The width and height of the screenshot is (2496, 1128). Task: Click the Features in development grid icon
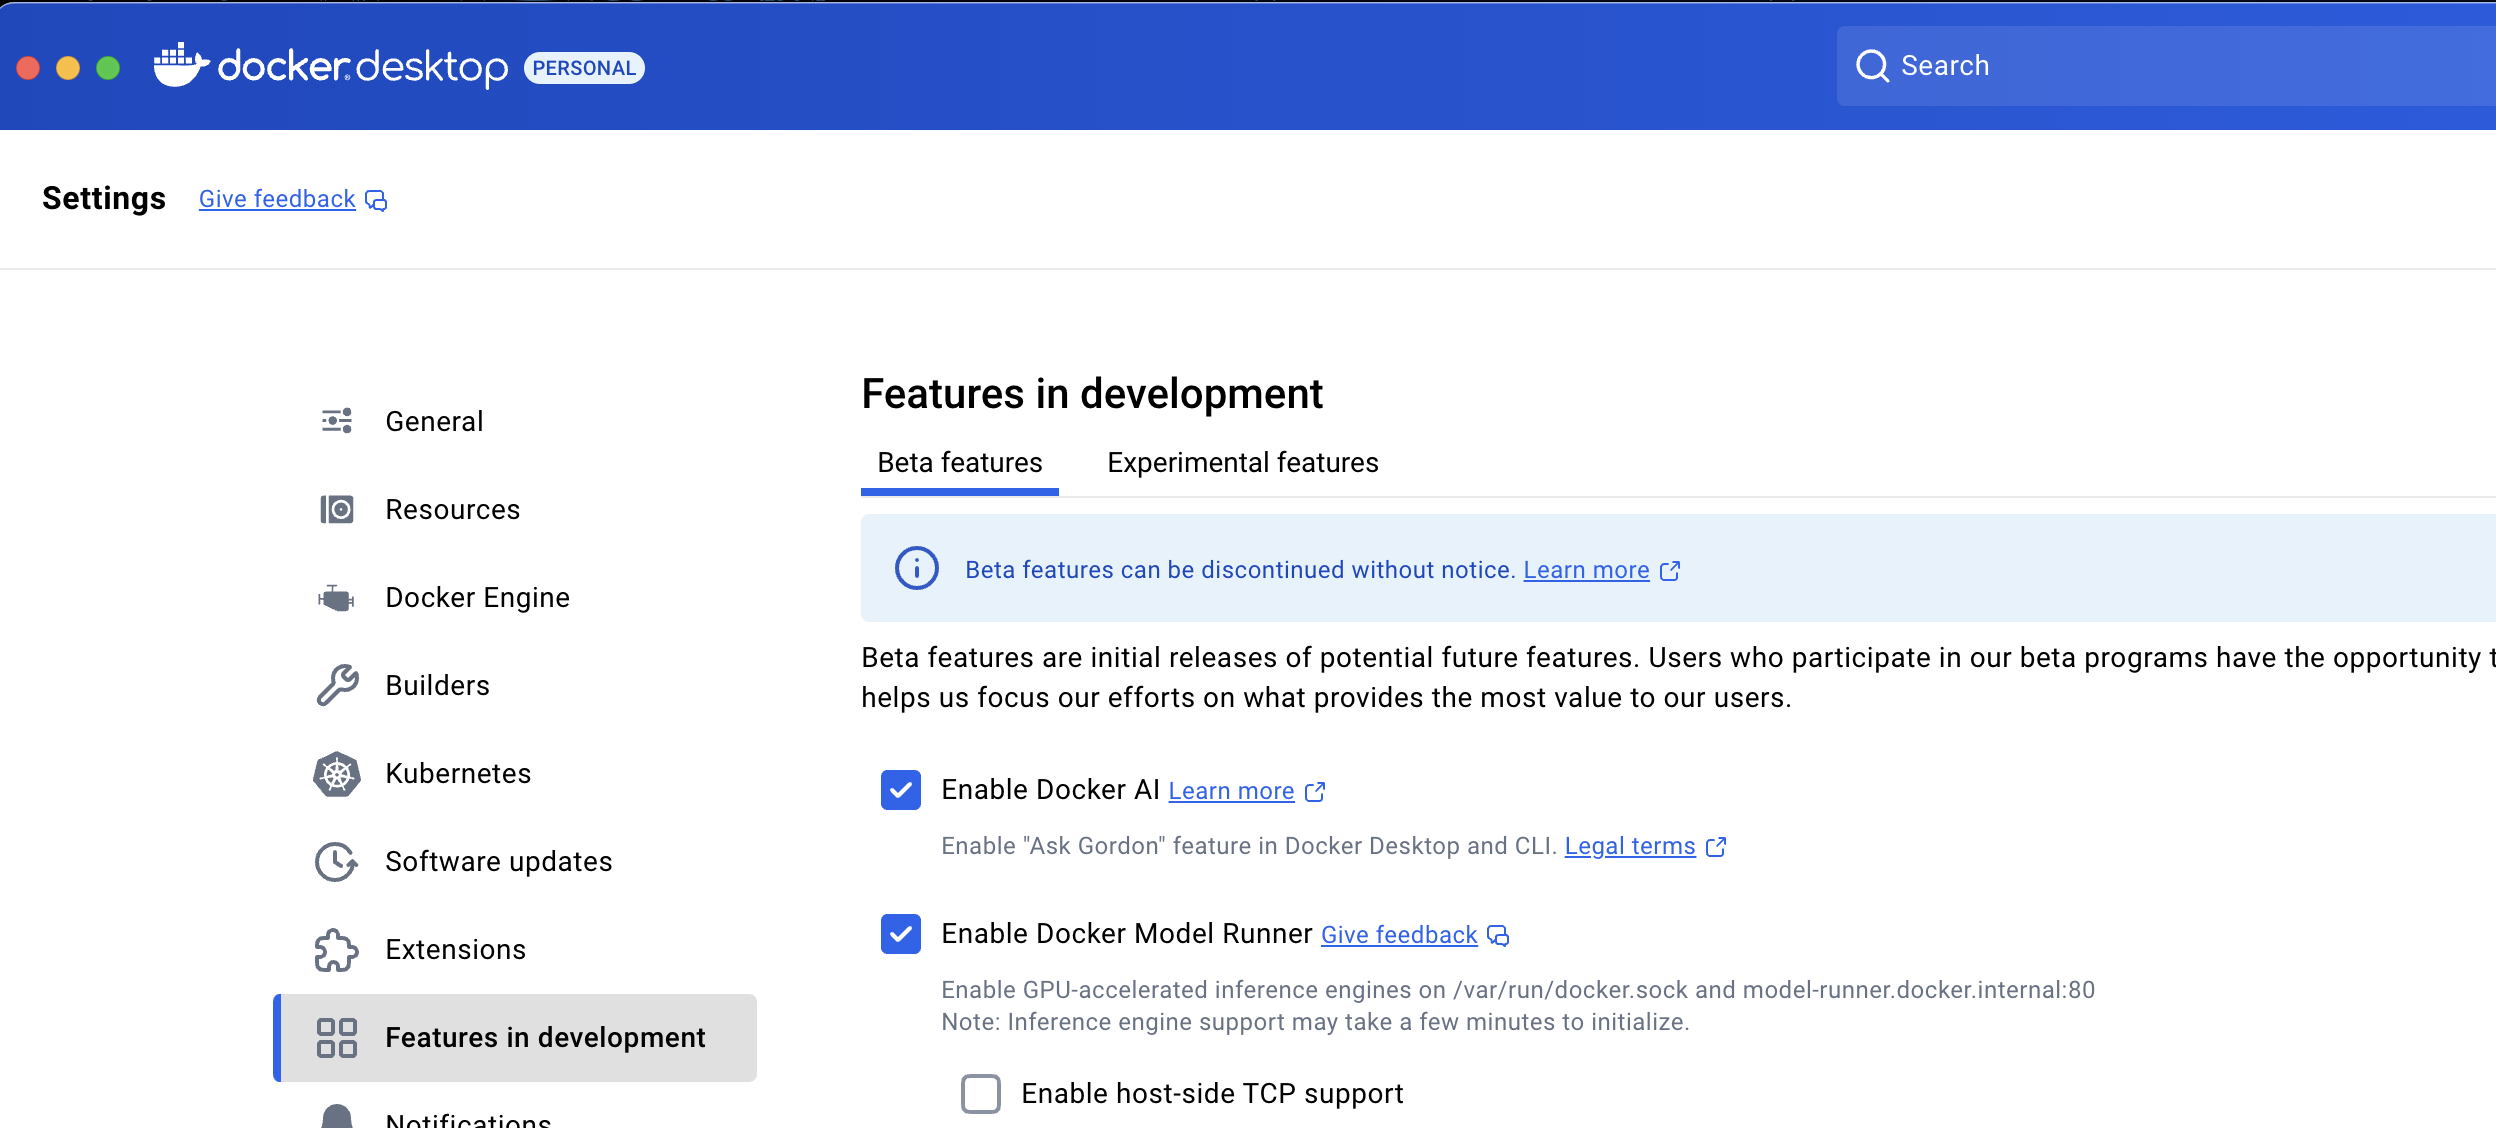[337, 1038]
